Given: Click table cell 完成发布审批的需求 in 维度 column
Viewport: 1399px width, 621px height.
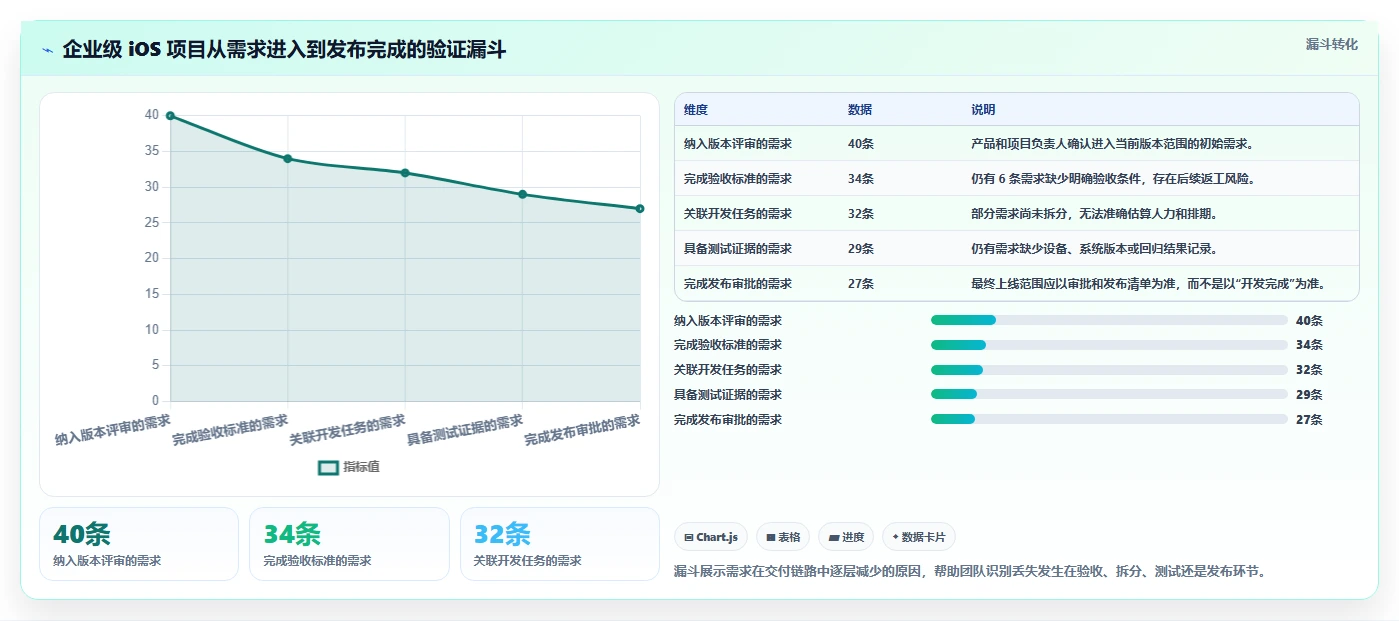Looking at the screenshot, I should (738, 284).
